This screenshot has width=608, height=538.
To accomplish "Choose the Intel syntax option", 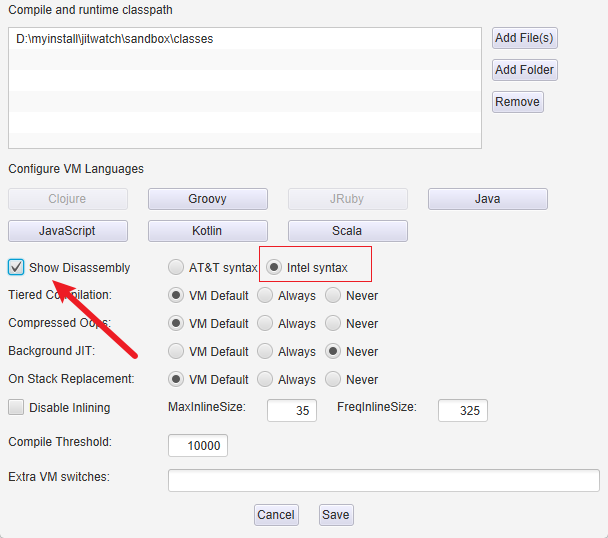I will 275,267.
